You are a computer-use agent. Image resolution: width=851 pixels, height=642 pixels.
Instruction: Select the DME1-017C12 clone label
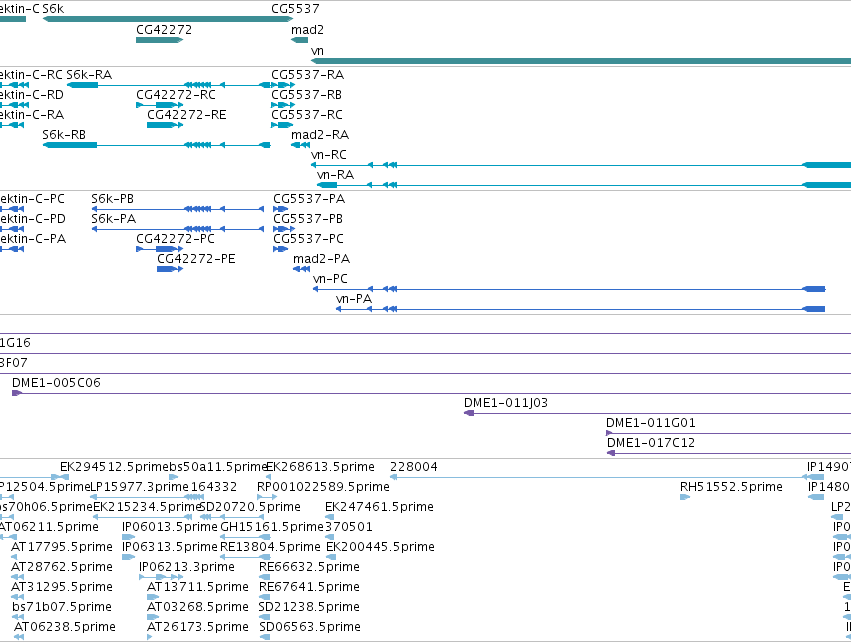pos(651,443)
